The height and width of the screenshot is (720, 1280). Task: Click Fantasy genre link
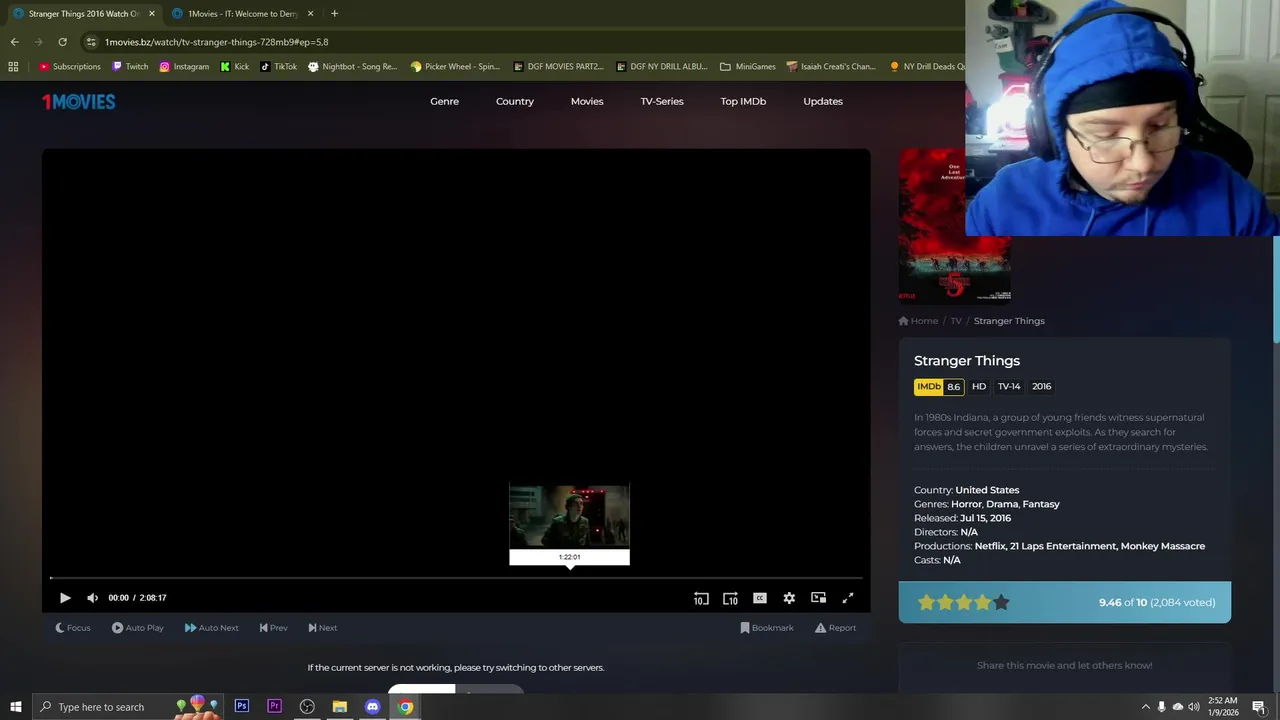1041,504
